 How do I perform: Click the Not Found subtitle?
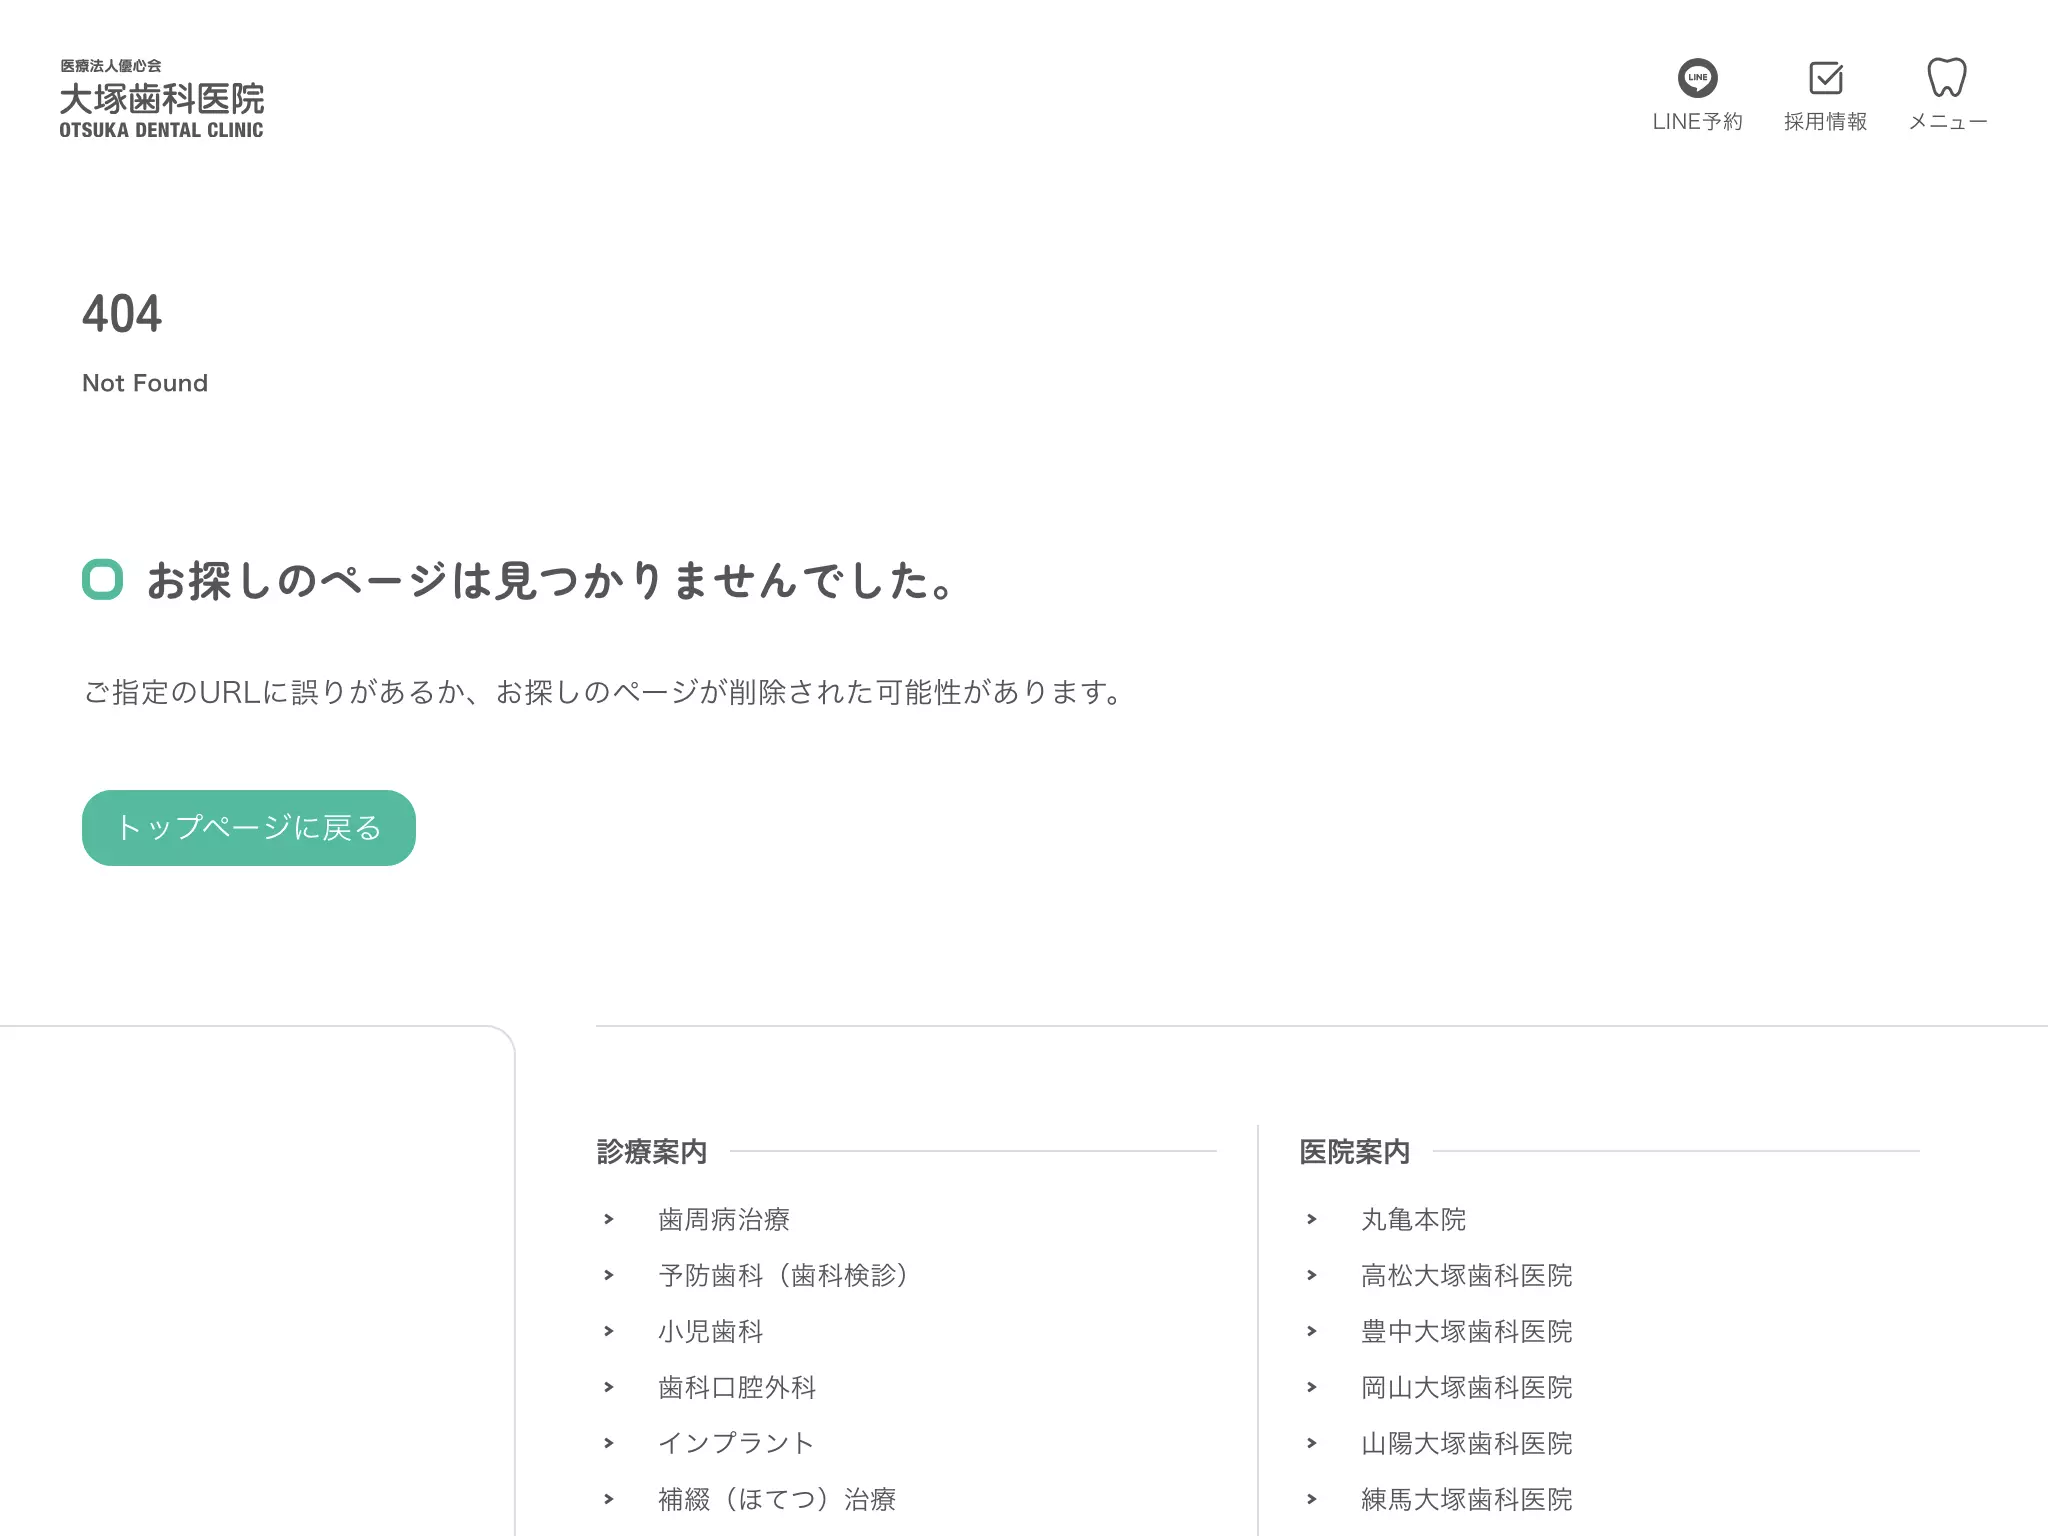[x=145, y=383]
